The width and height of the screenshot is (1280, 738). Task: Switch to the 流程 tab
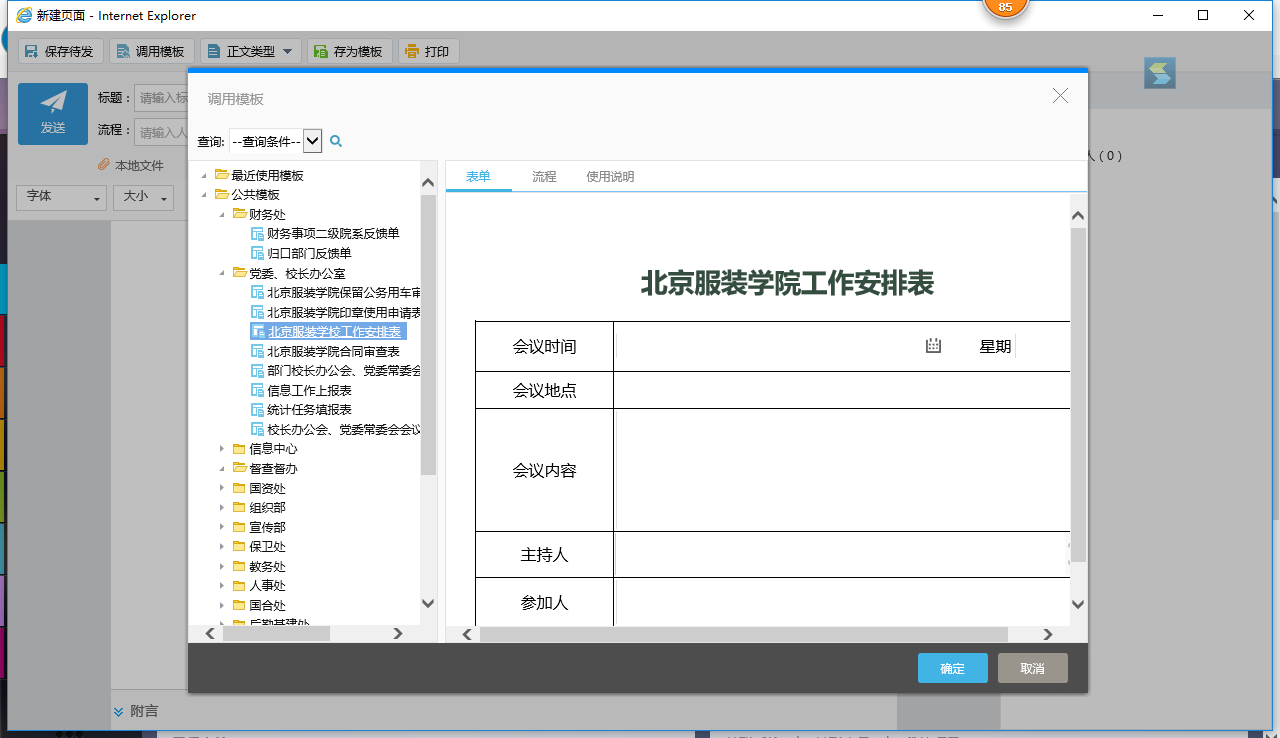[544, 176]
